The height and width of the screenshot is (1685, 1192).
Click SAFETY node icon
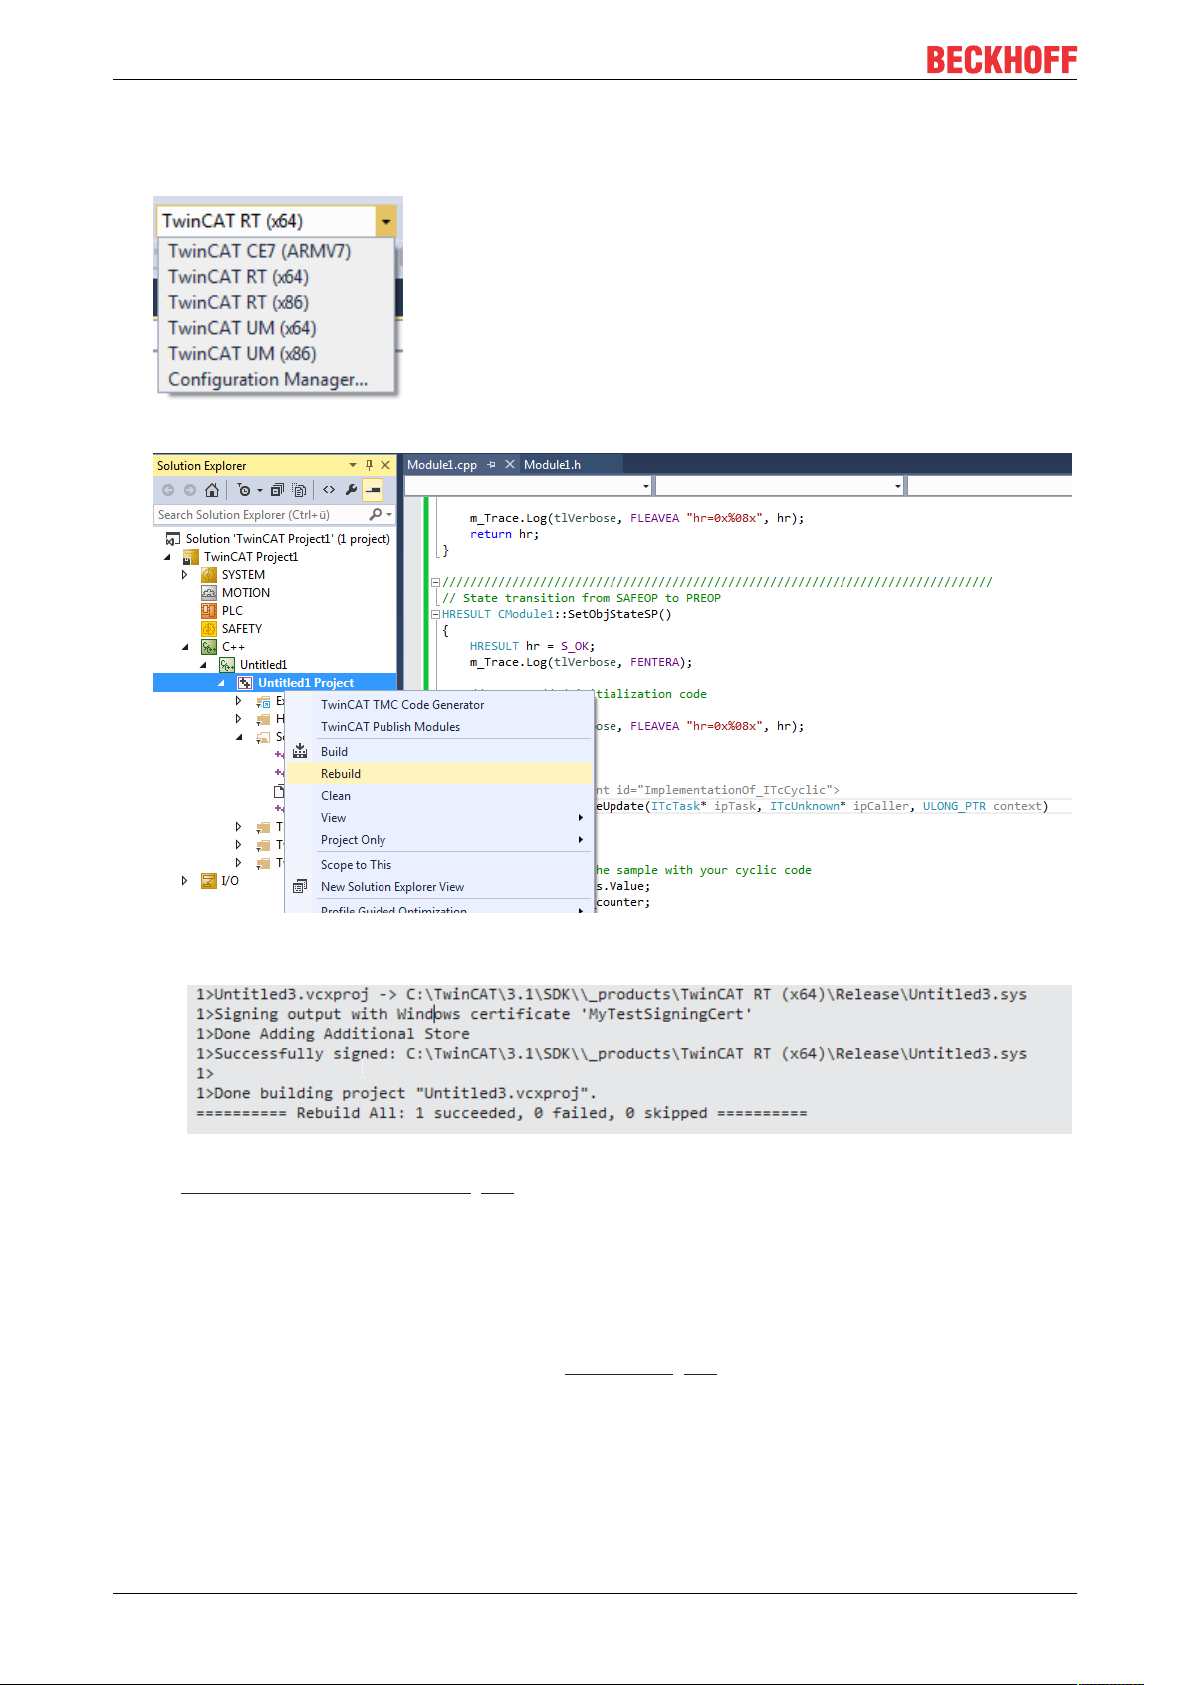pyautogui.click(x=209, y=629)
